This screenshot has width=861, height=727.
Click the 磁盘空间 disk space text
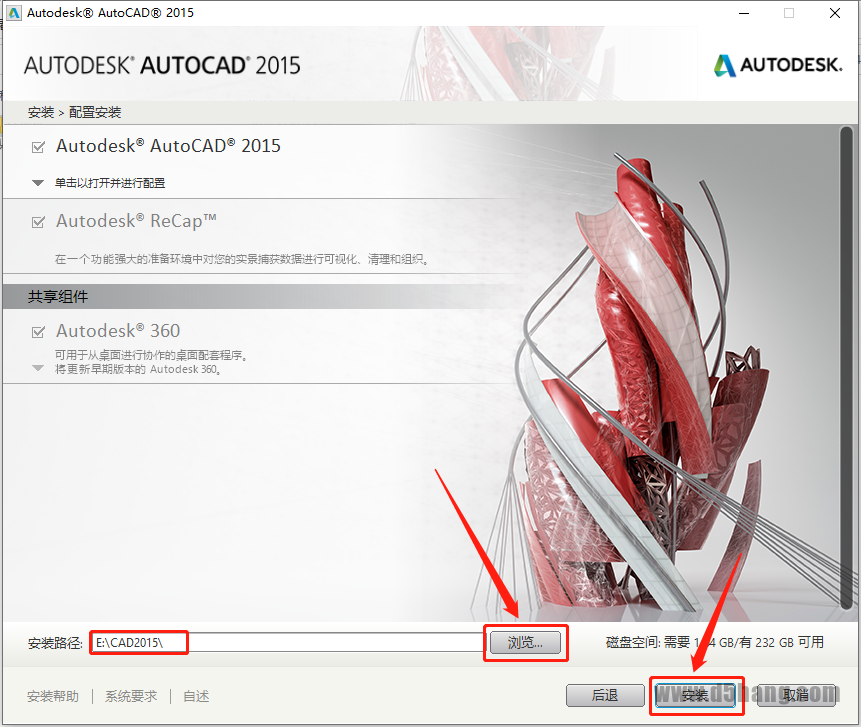(x=714, y=642)
